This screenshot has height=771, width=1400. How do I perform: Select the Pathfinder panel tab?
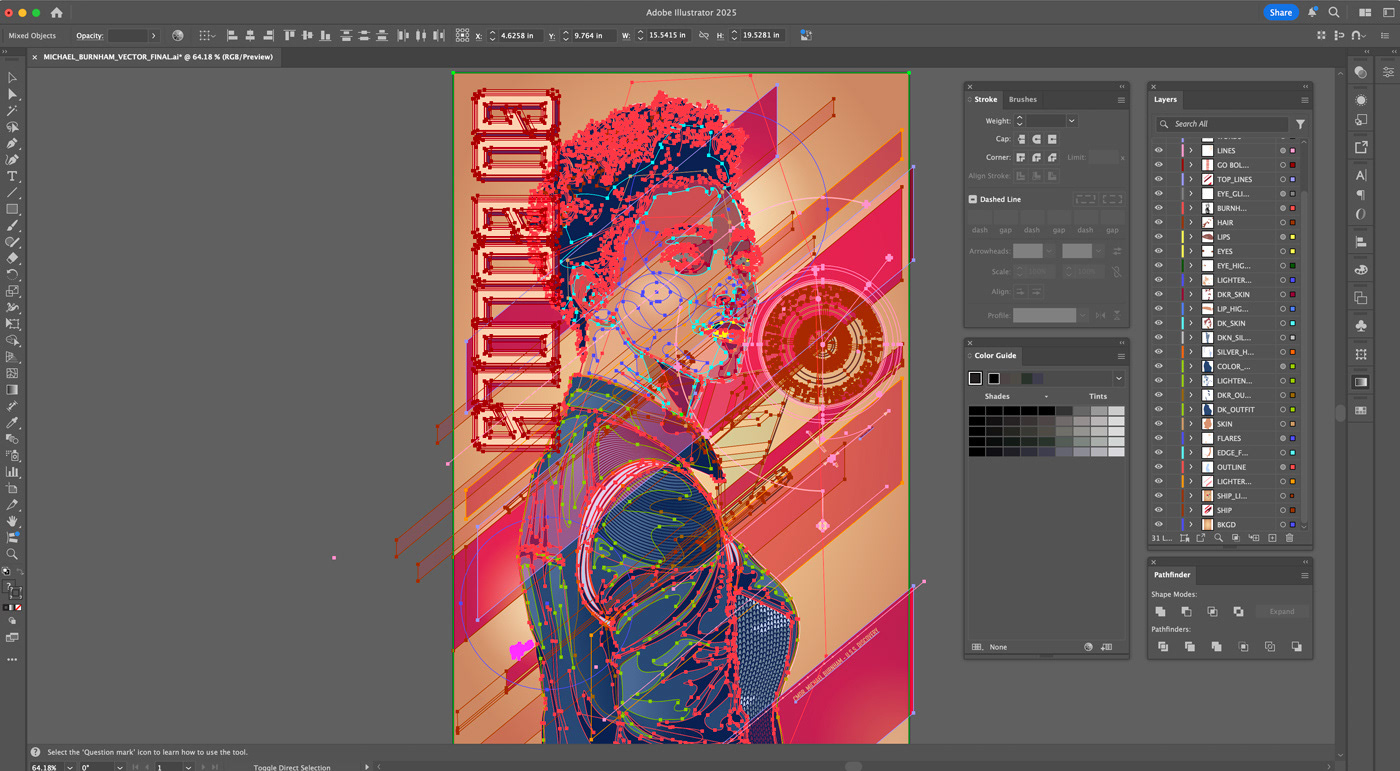[1172, 575]
